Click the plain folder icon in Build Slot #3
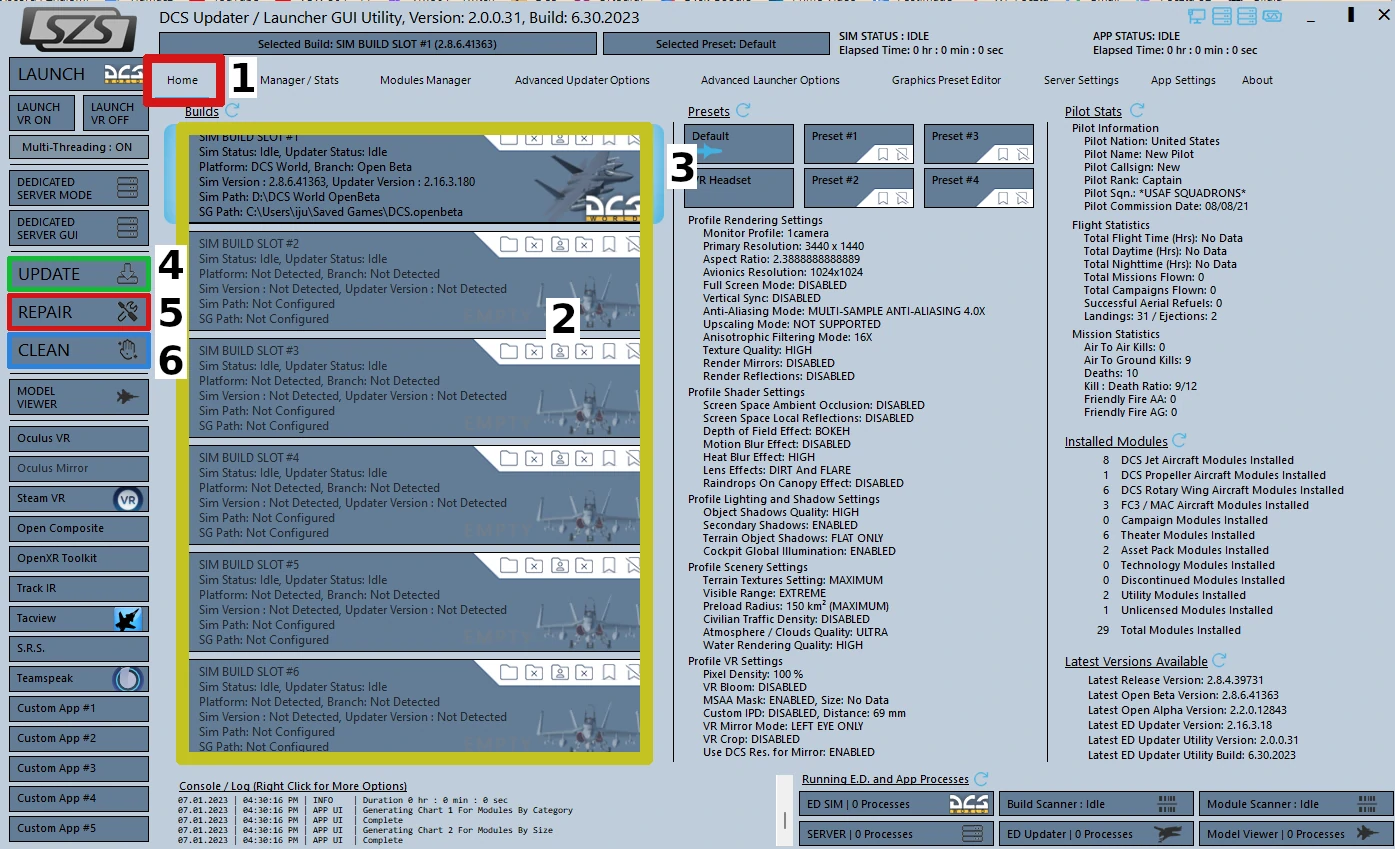Image resolution: width=1395 pixels, height=849 pixels. [x=509, y=351]
